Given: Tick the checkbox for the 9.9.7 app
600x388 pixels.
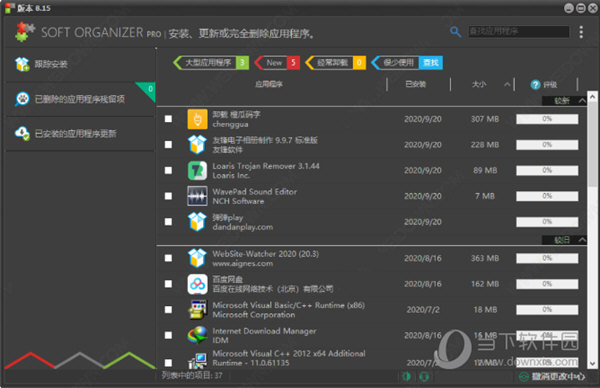Looking at the screenshot, I should [168, 145].
